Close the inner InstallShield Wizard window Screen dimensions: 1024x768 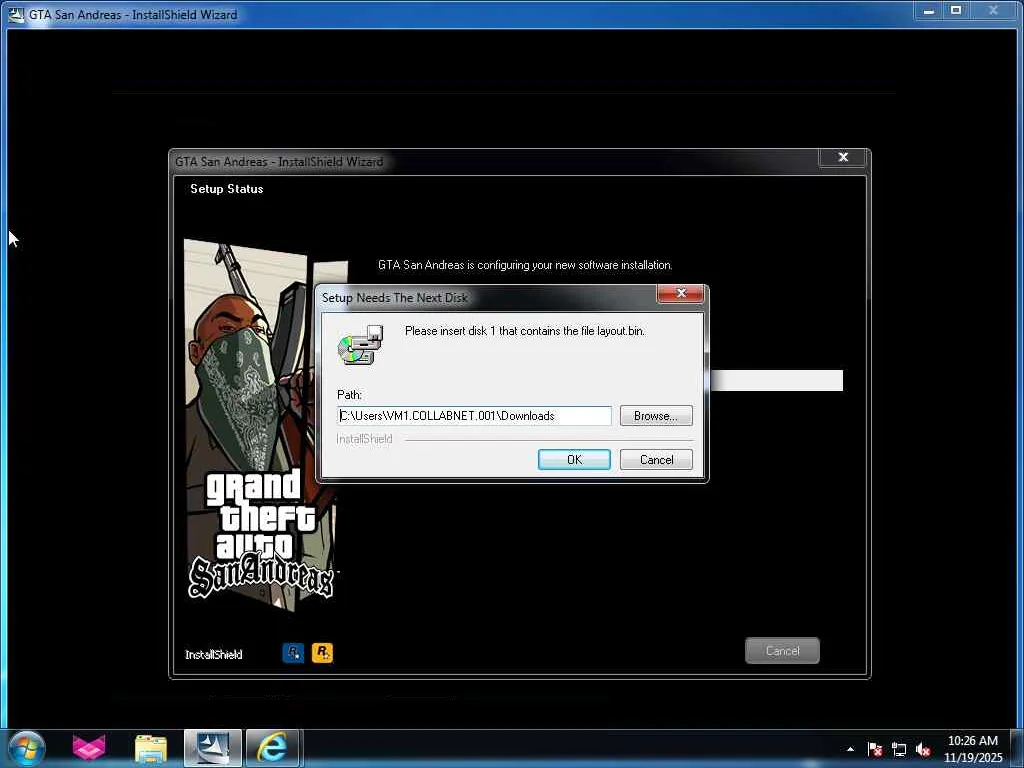pyautogui.click(x=842, y=157)
